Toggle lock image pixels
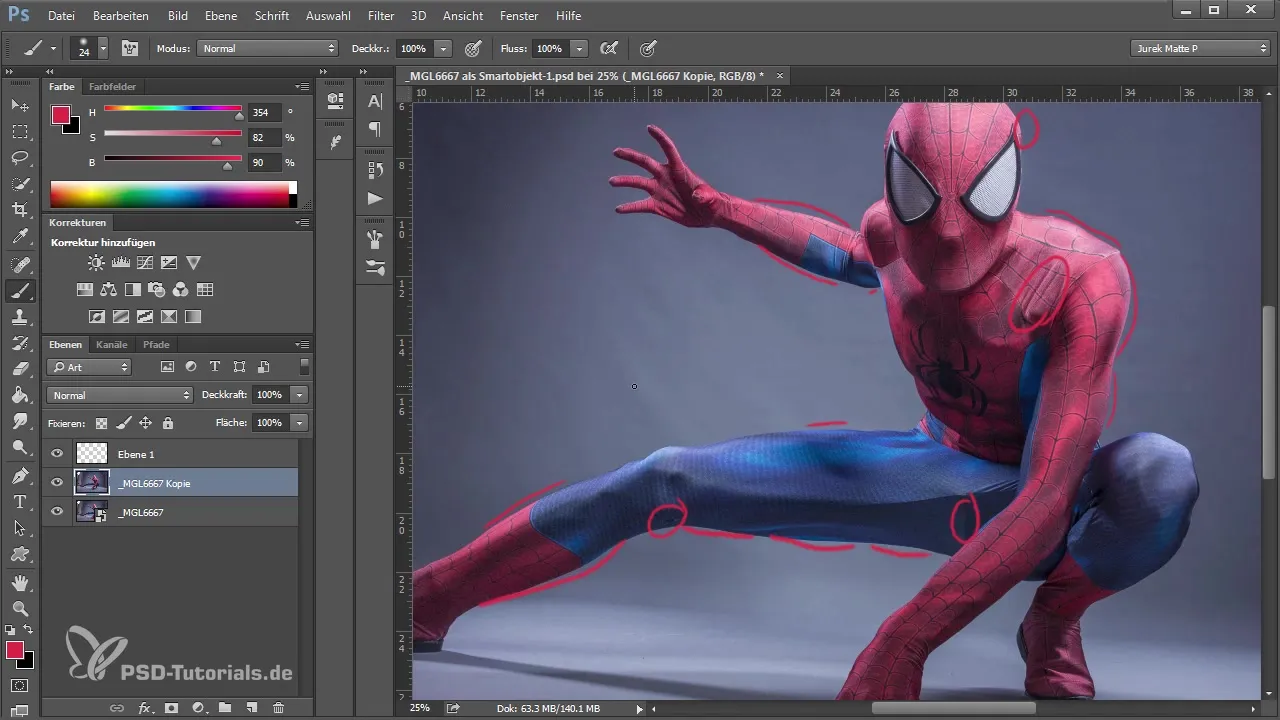Screen dimensions: 1280x720 point(123,423)
